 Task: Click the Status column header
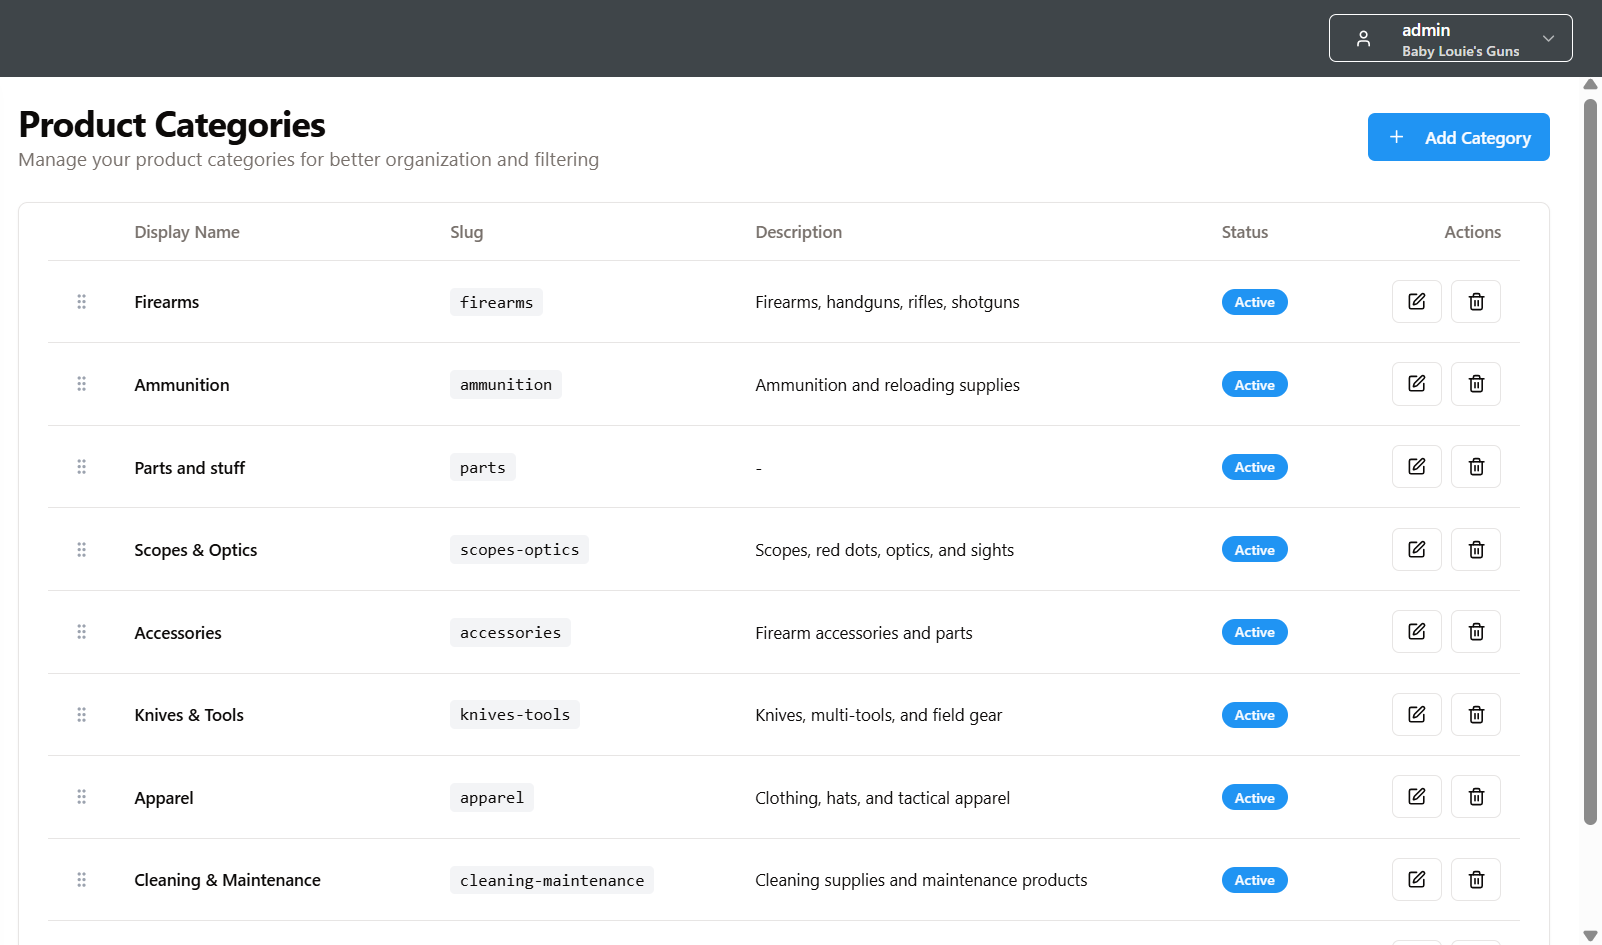pos(1244,232)
